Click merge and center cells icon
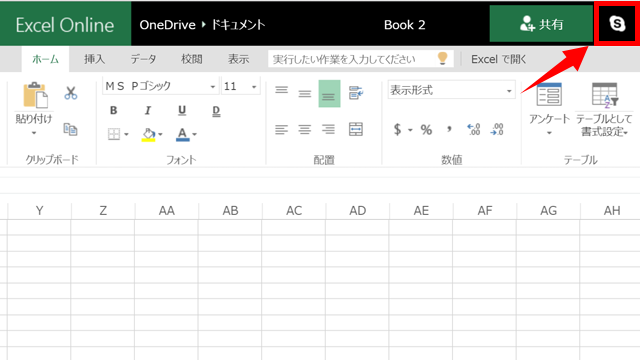 [356, 129]
